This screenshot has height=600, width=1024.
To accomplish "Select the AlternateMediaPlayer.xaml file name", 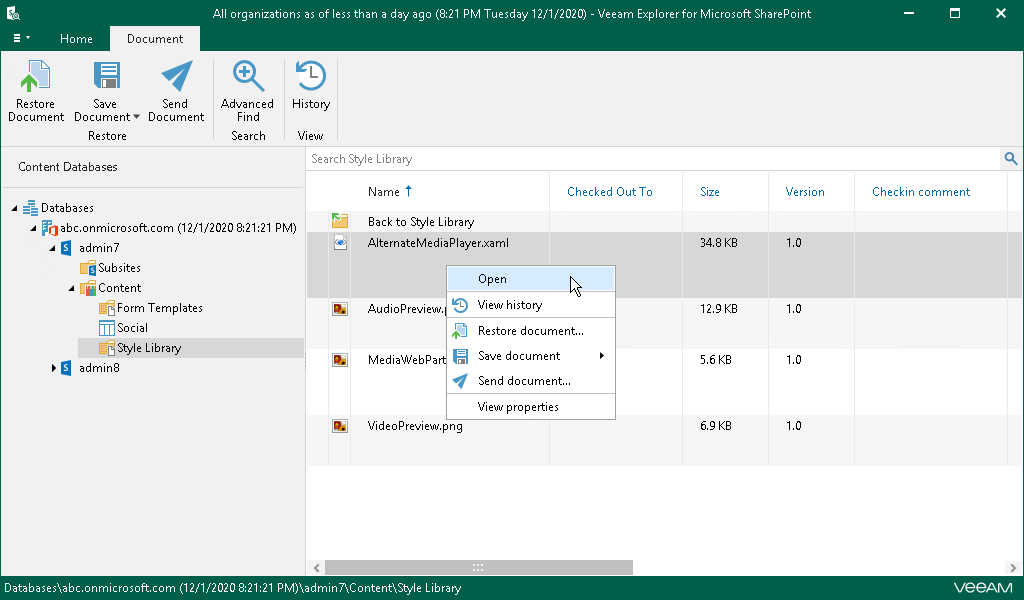I will (x=438, y=244).
